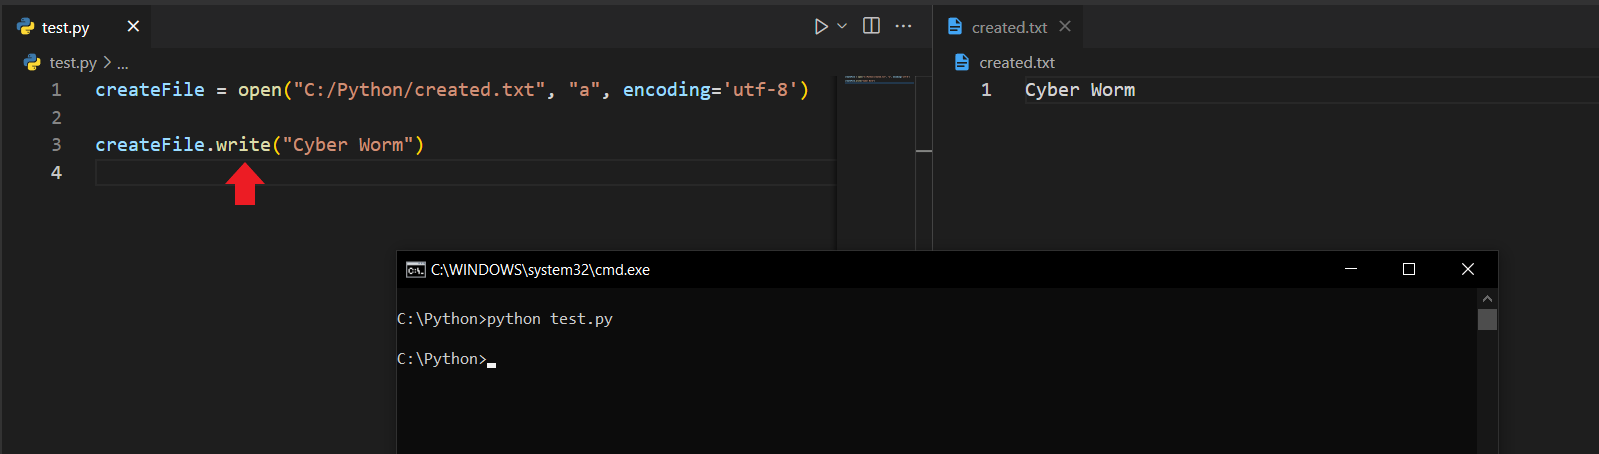Click the created.txt breadcrumb label

point(1016,63)
